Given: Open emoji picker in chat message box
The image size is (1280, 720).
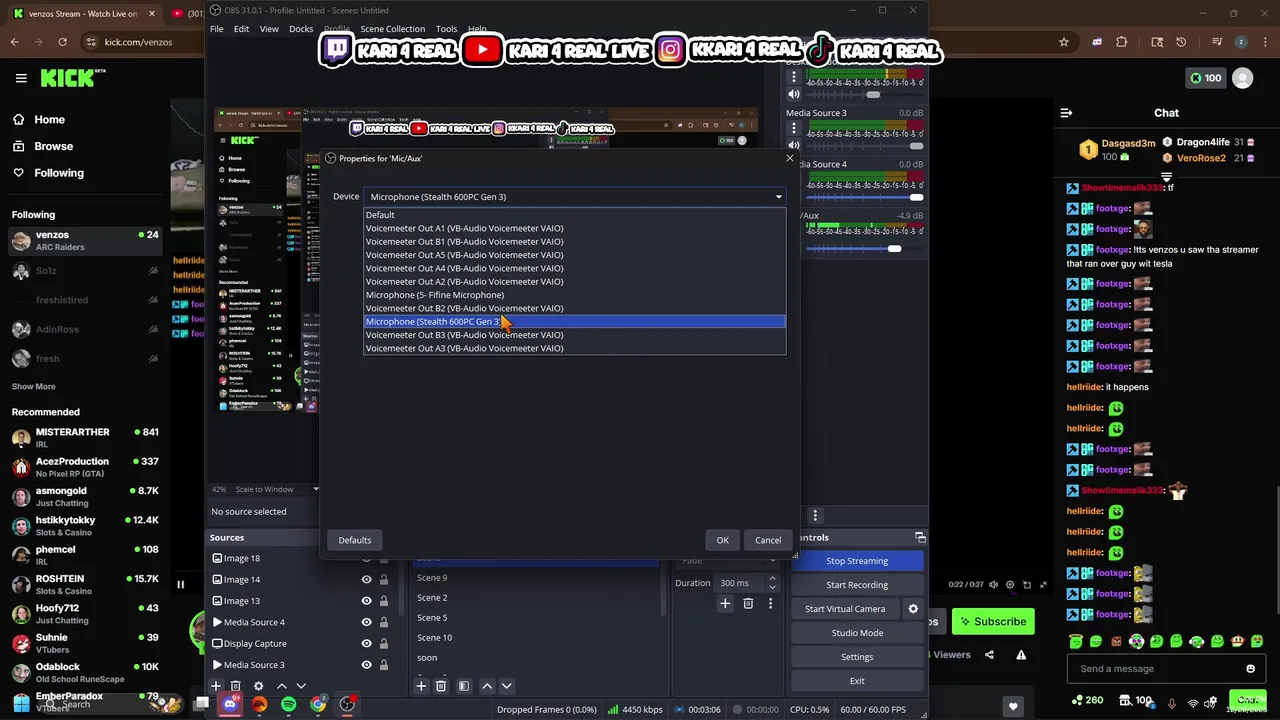Looking at the screenshot, I should point(1250,669).
